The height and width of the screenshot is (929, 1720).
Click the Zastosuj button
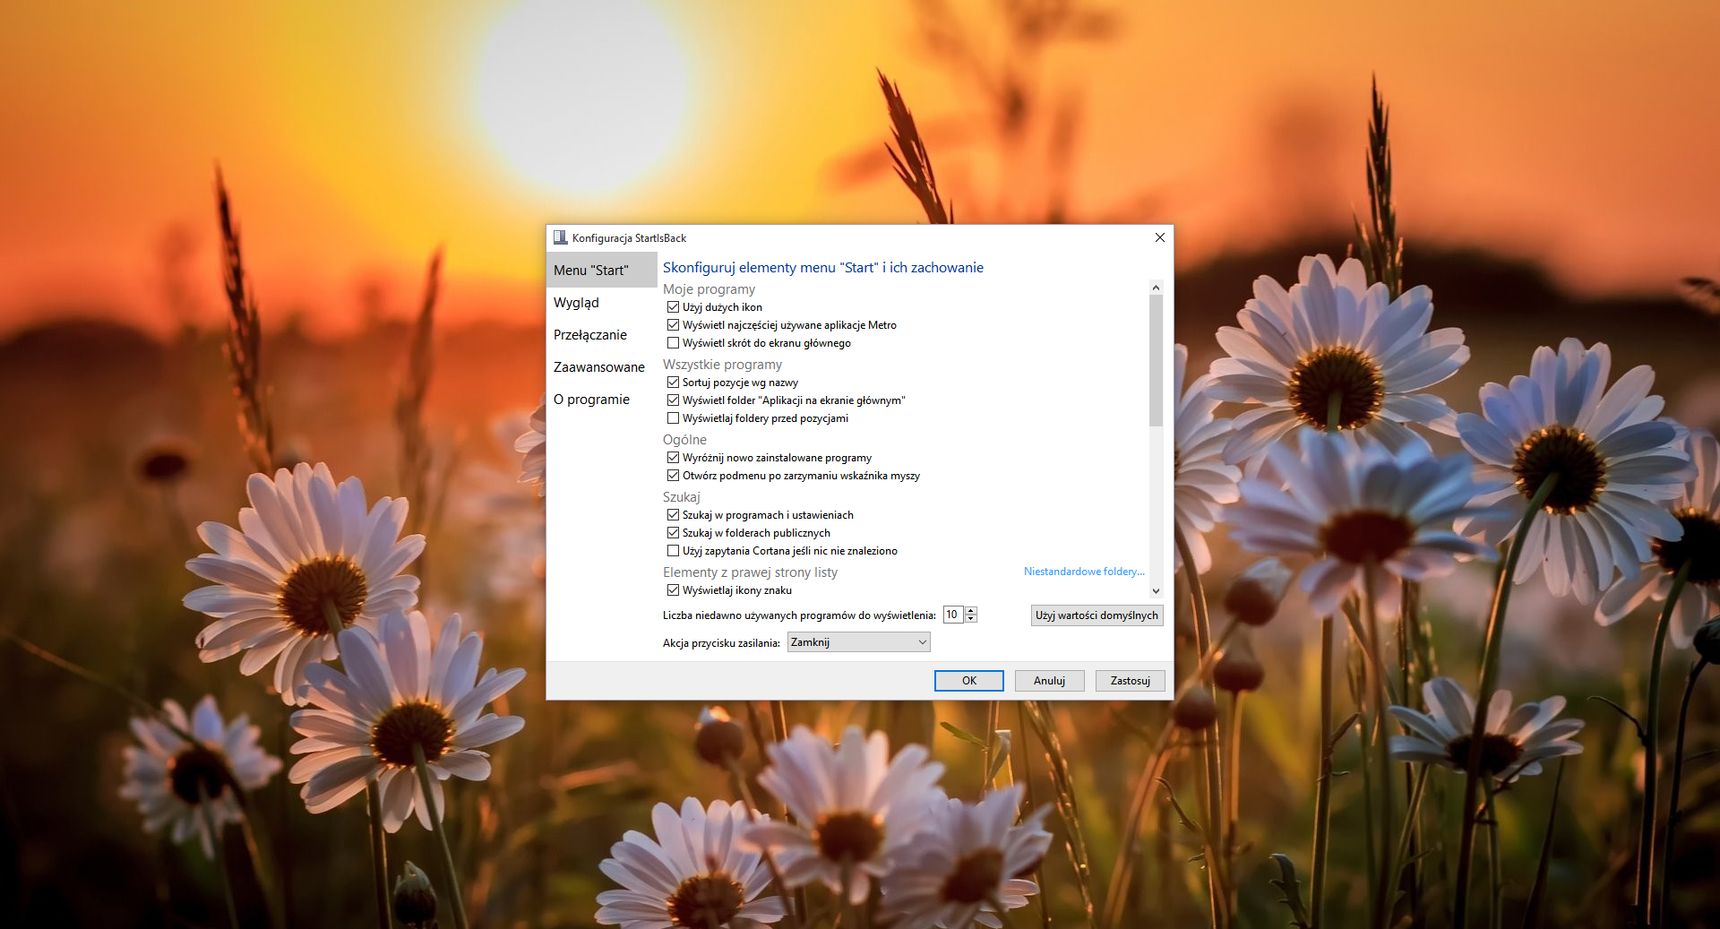[x=1130, y=681]
